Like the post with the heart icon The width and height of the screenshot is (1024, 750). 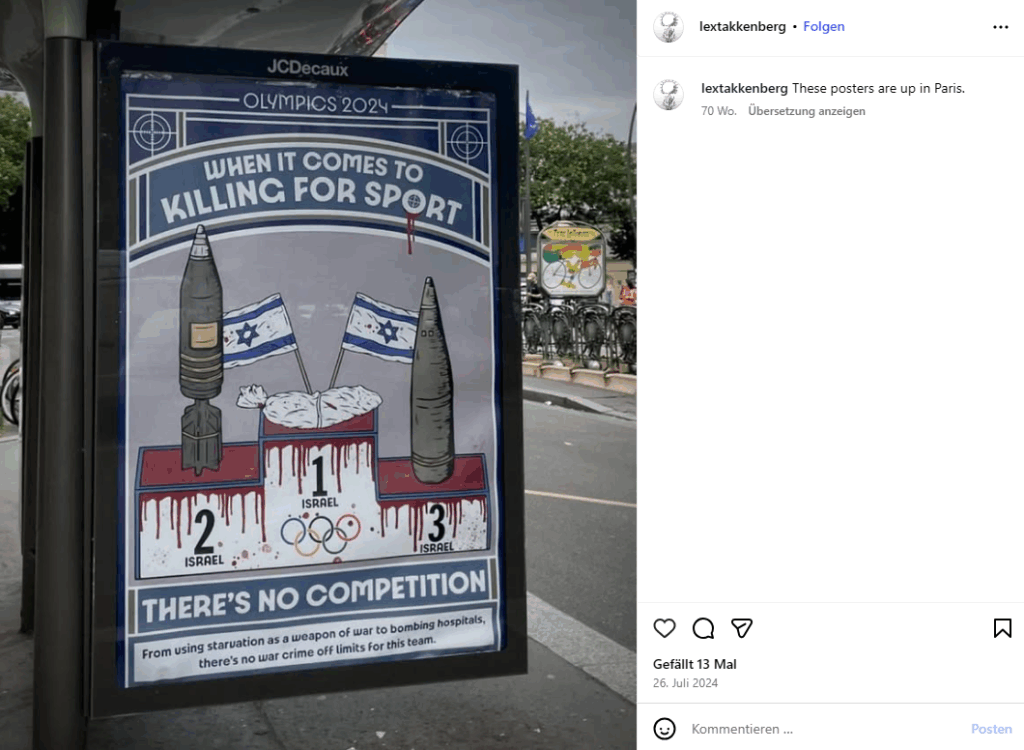click(664, 628)
